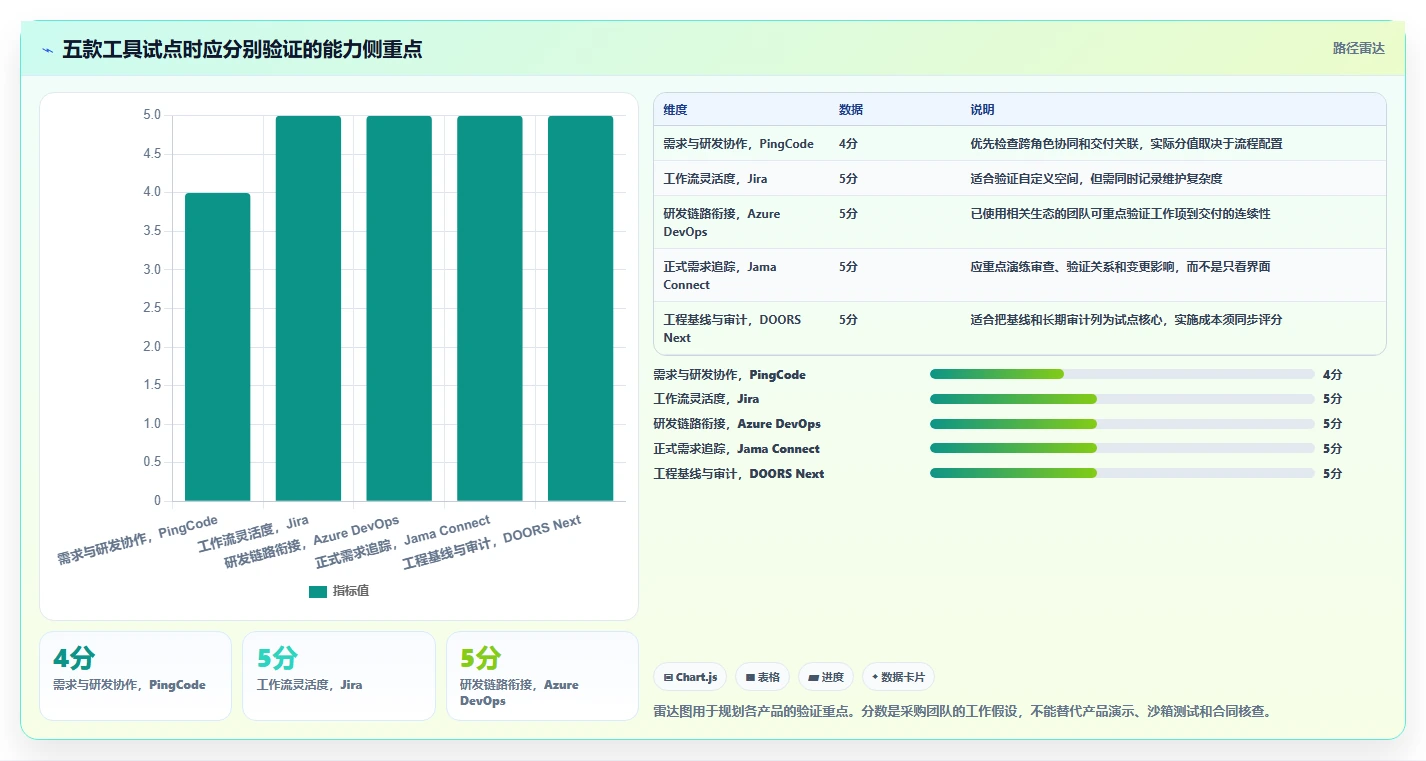Select table cell 研发链路衔接，Azure DevOps
The height and width of the screenshot is (761, 1426).
click(722, 223)
